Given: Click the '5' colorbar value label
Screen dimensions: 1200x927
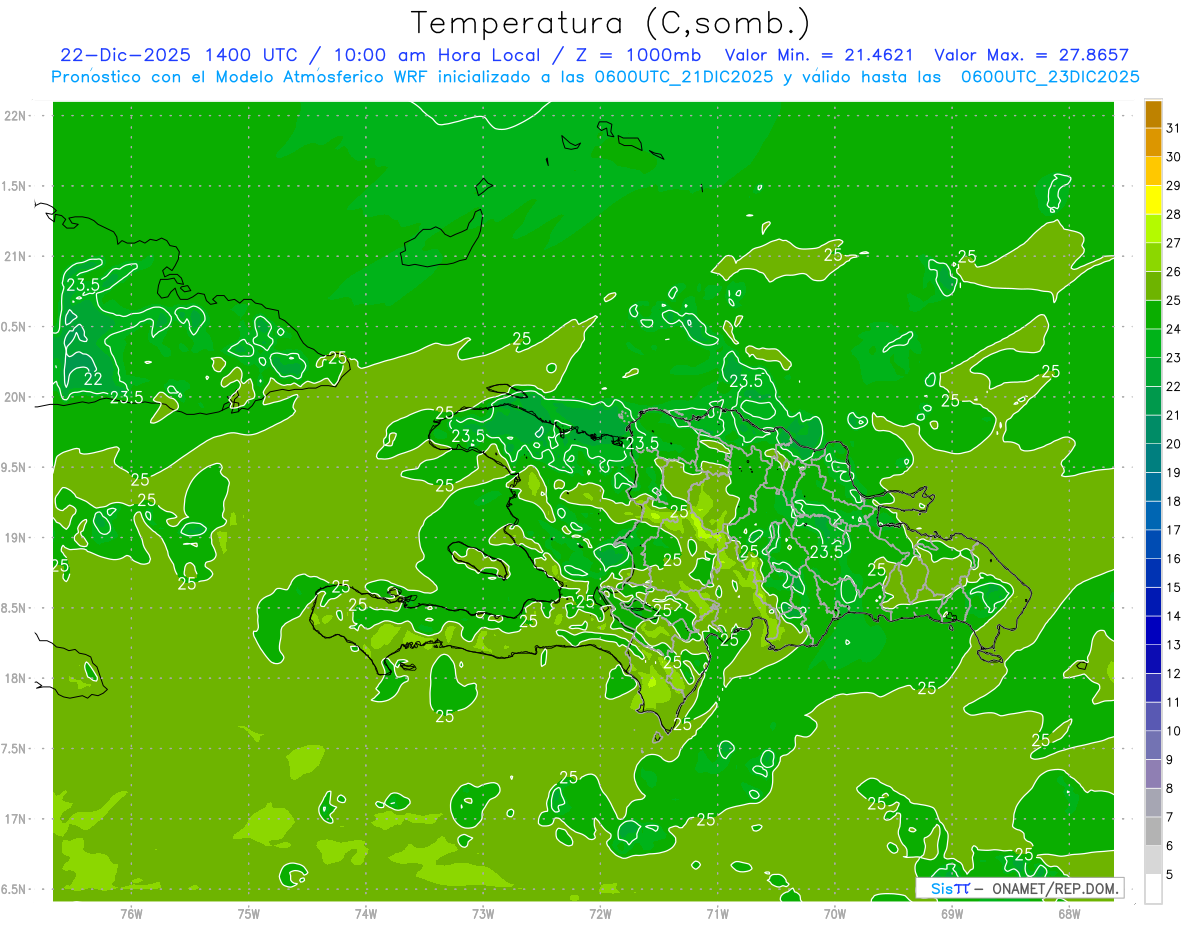Looking at the screenshot, I should click(1170, 875).
